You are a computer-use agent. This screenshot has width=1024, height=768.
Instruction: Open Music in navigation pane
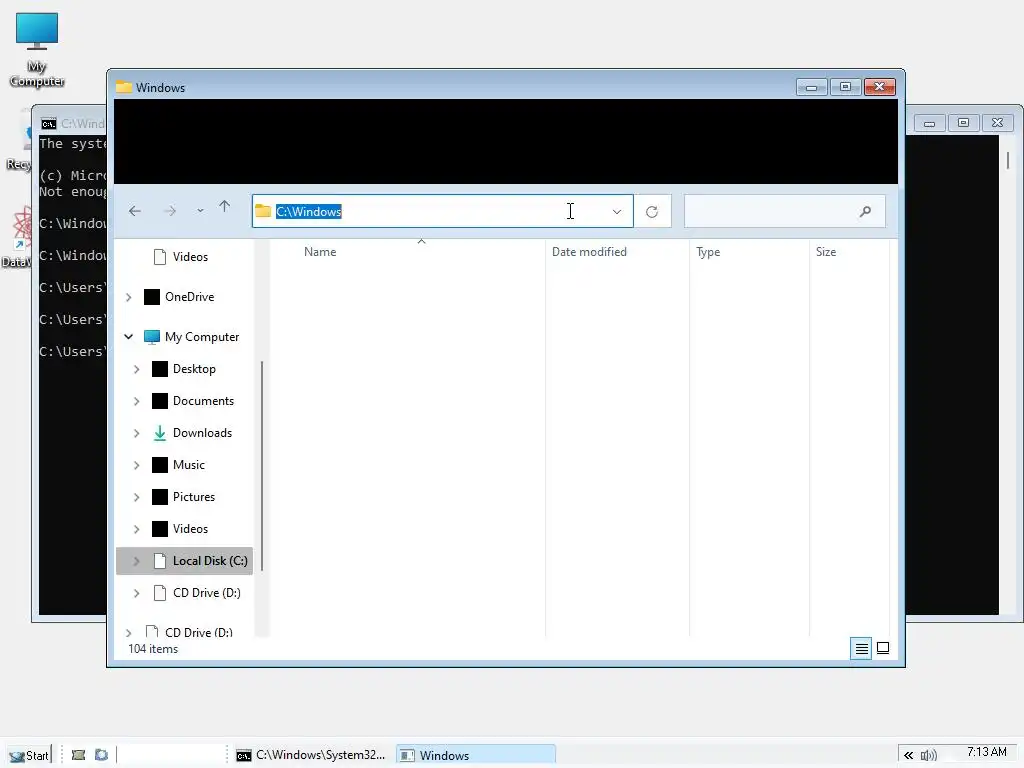(x=189, y=465)
